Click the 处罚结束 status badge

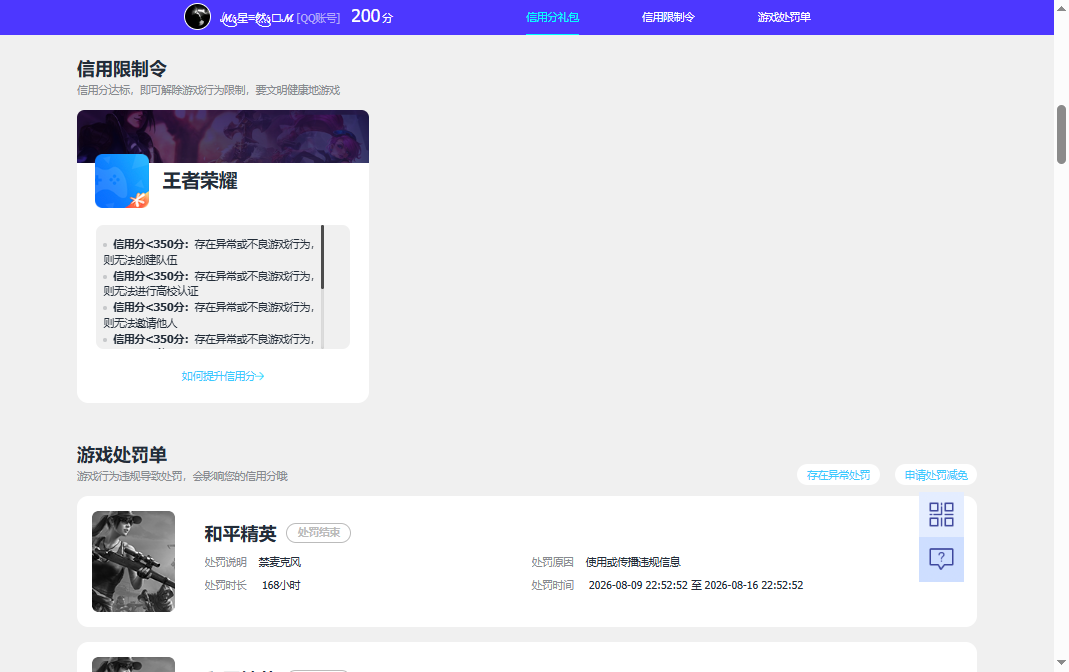318,533
